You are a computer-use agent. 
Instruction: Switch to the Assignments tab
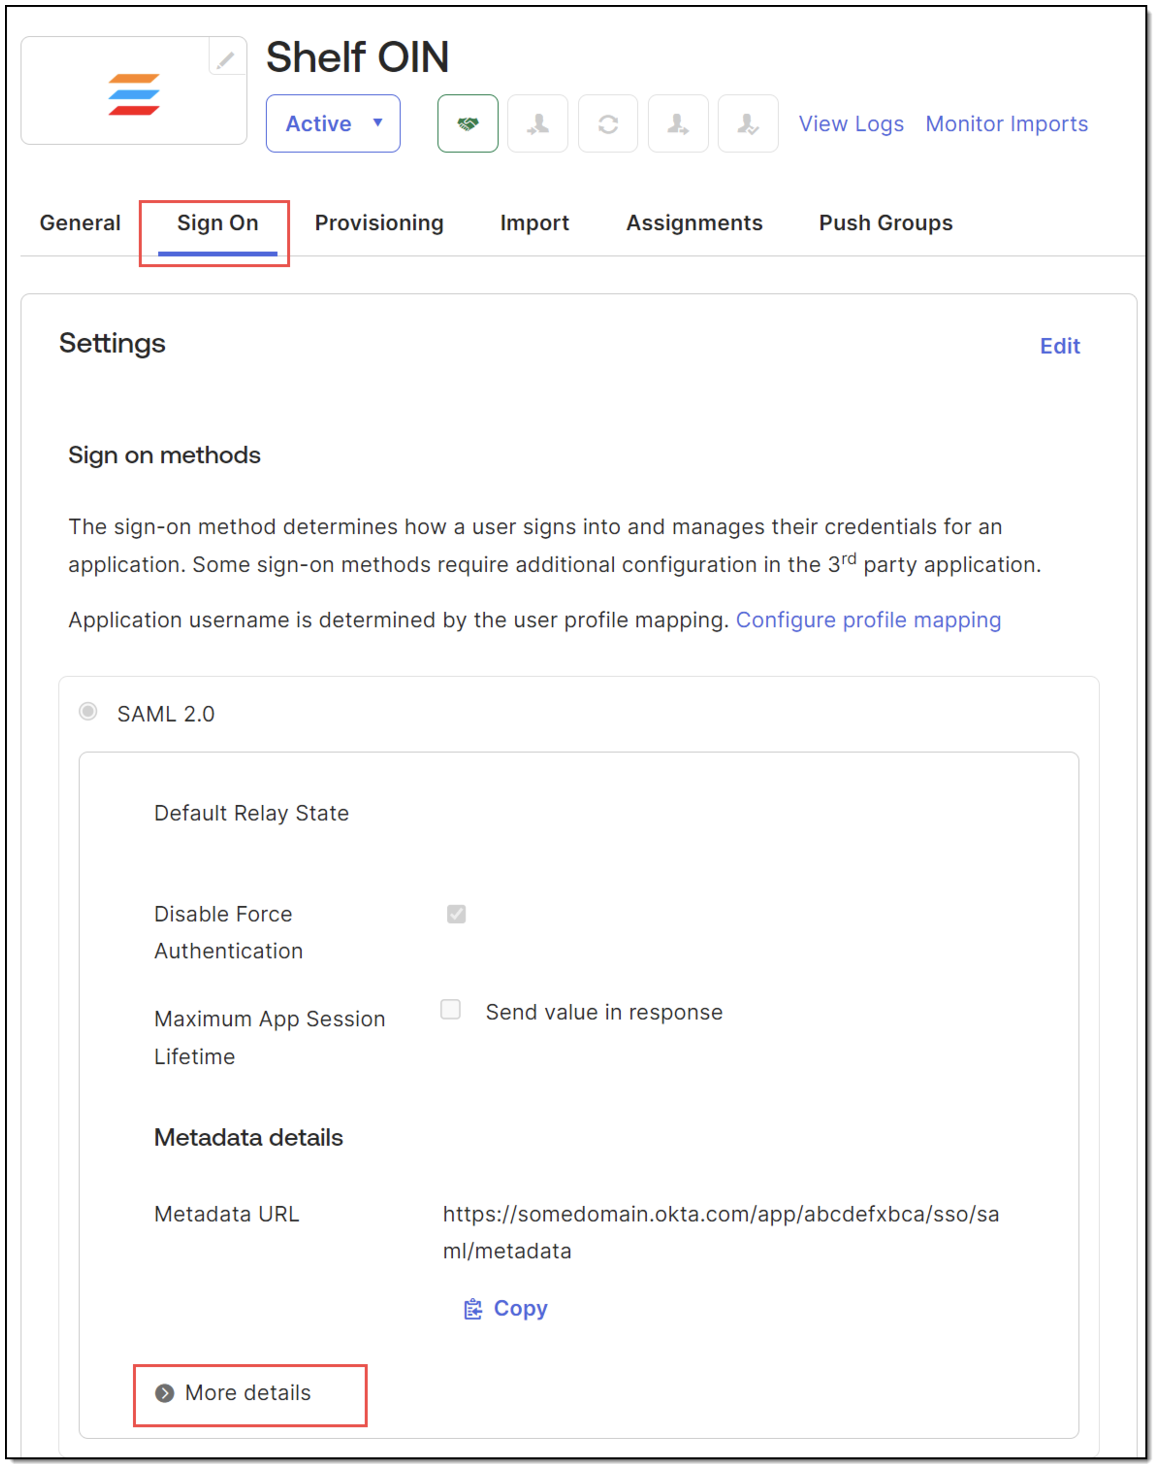(x=694, y=223)
